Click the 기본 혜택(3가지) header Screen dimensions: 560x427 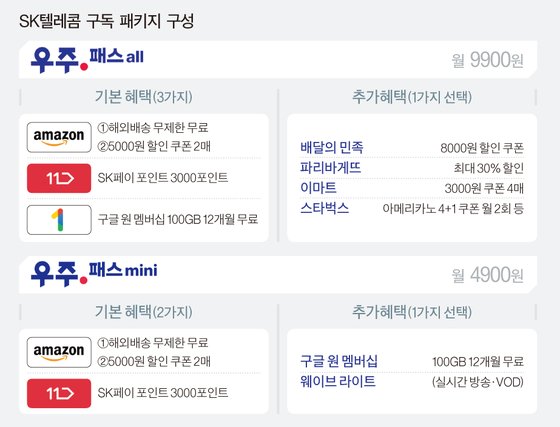point(144,97)
